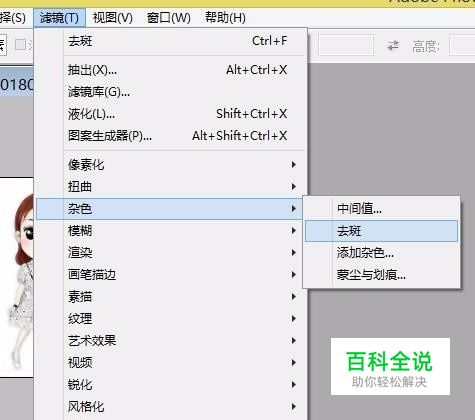Expand the 素描 submenu
This screenshot has height=420, width=475.
pyautogui.click(x=171, y=297)
